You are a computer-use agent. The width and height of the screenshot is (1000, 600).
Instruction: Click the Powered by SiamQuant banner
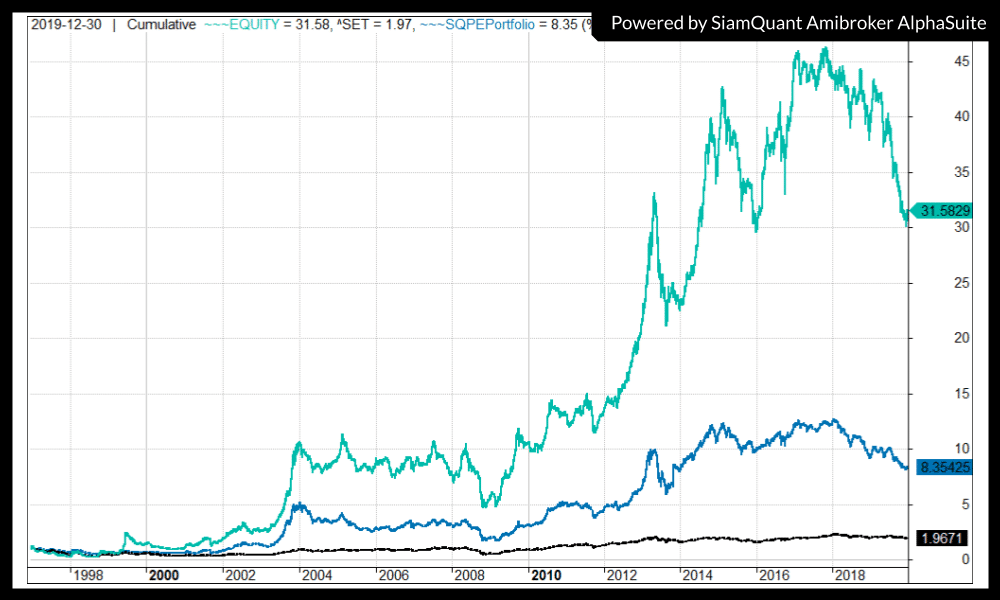tap(794, 22)
